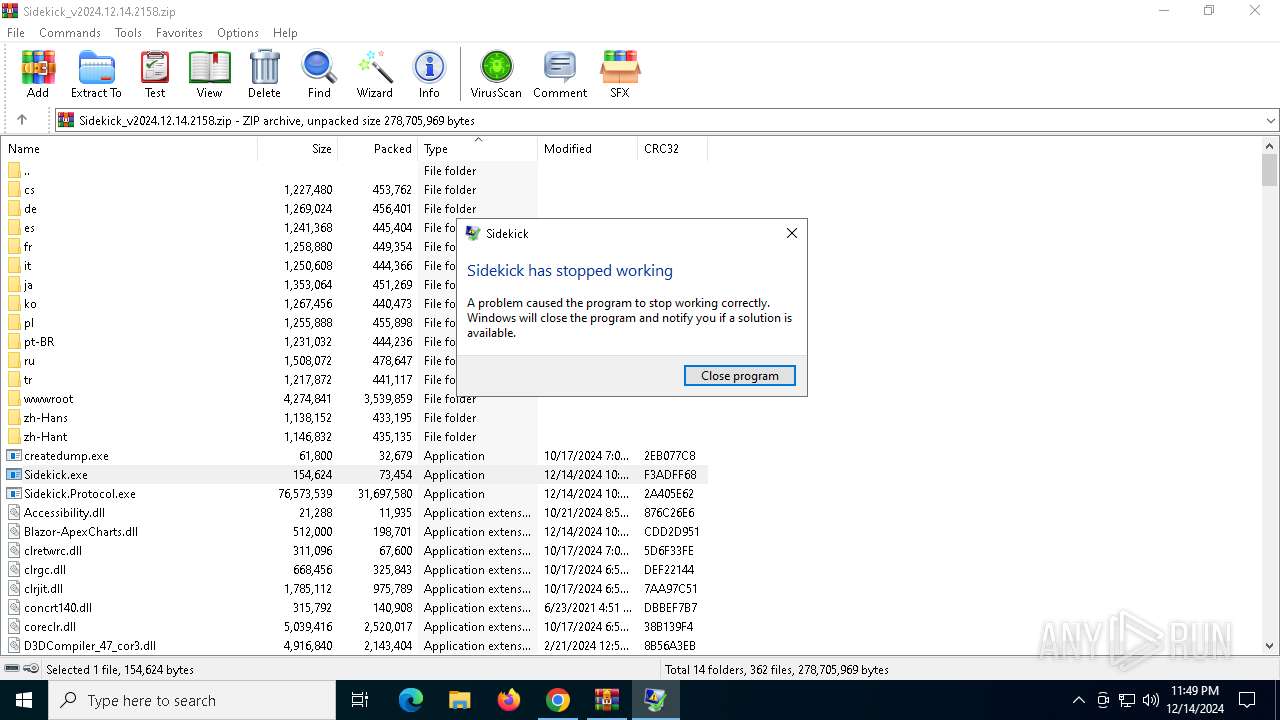Sort by Size column header
Viewport: 1280px width, 720px height.
coord(298,148)
